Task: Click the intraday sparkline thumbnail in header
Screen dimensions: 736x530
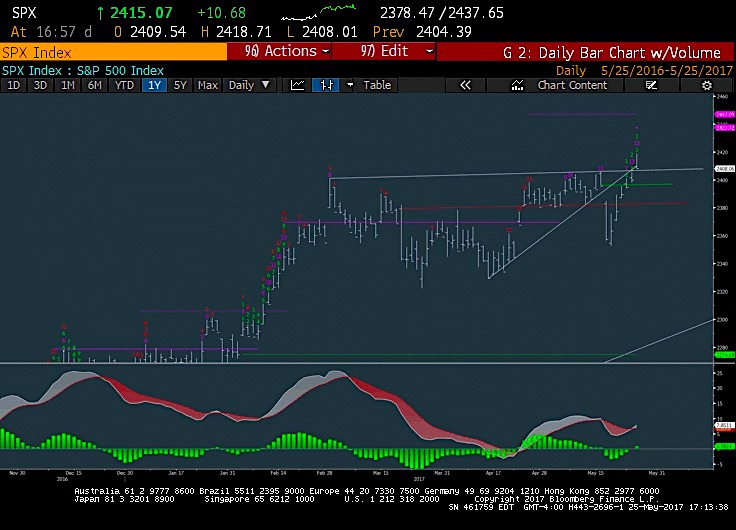Action: (x=318, y=13)
